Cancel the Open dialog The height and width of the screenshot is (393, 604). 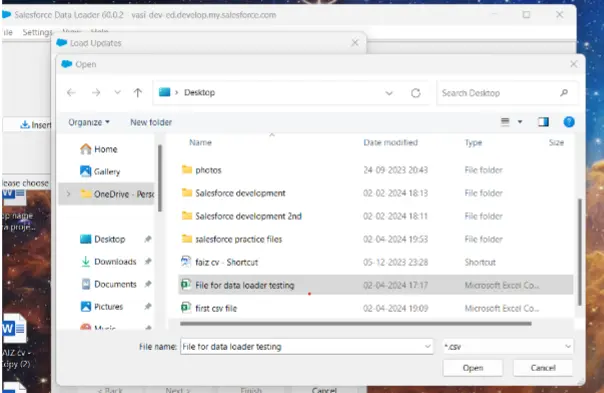(543, 368)
